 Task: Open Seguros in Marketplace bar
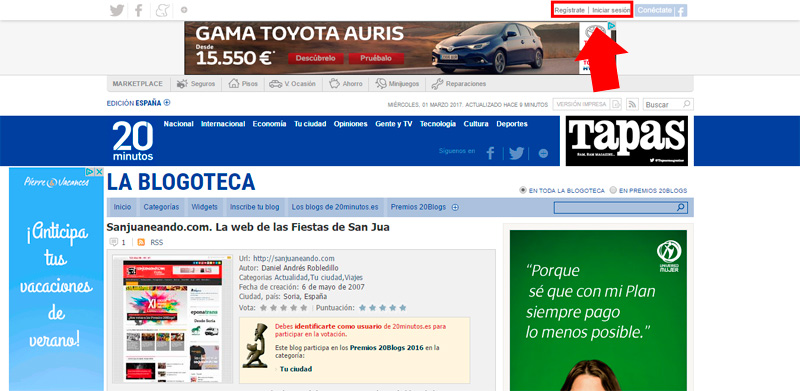[x=196, y=84]
